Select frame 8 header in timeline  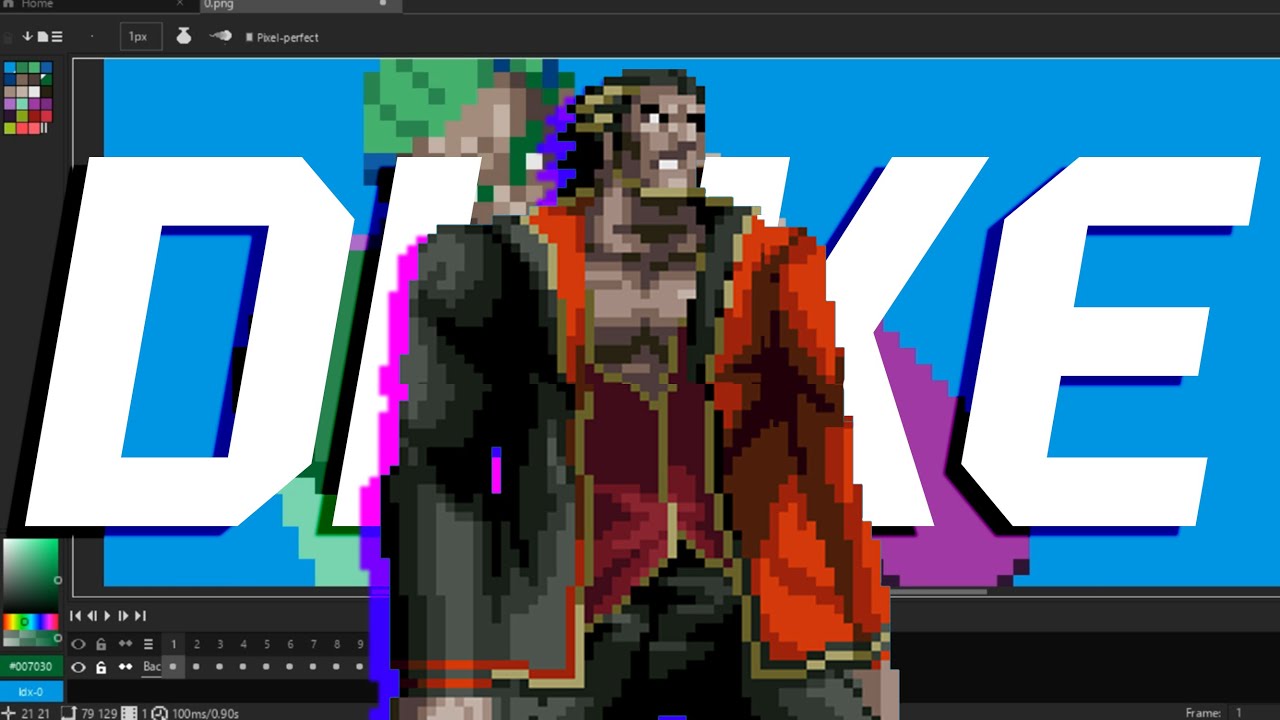click(337, 645)
